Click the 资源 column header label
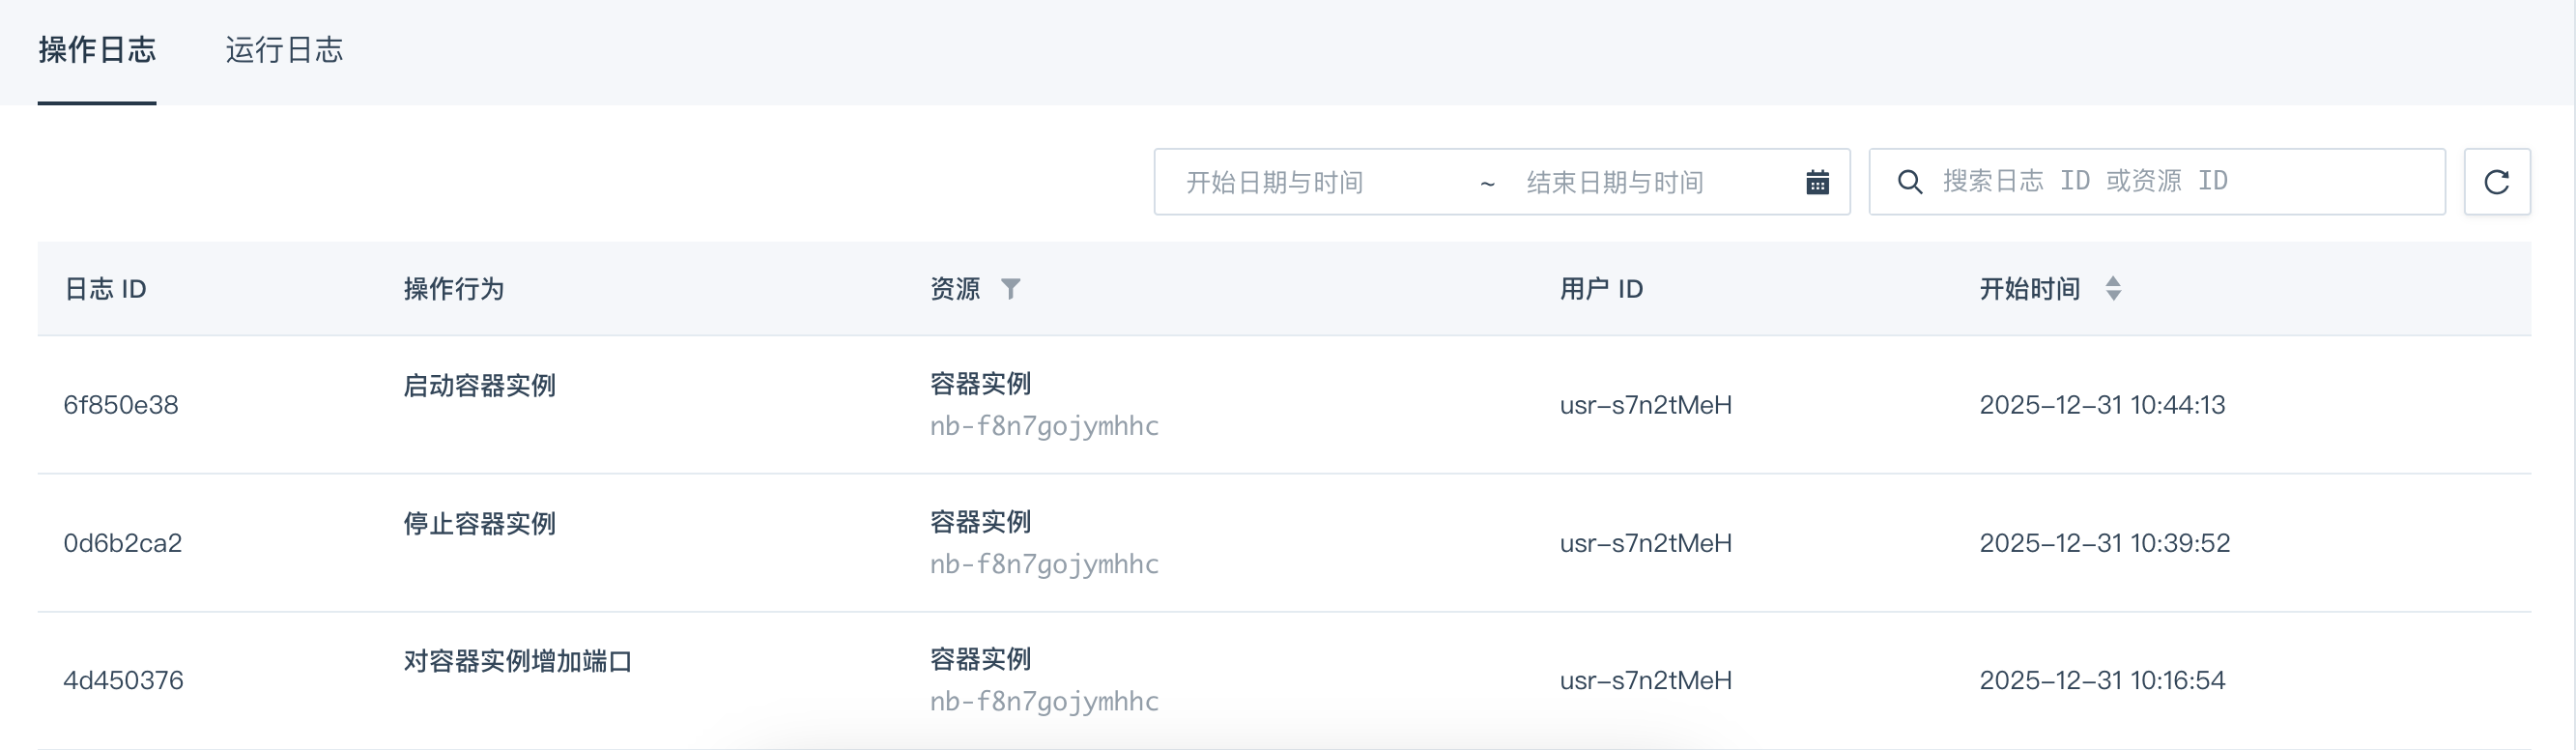 [954, 289]
